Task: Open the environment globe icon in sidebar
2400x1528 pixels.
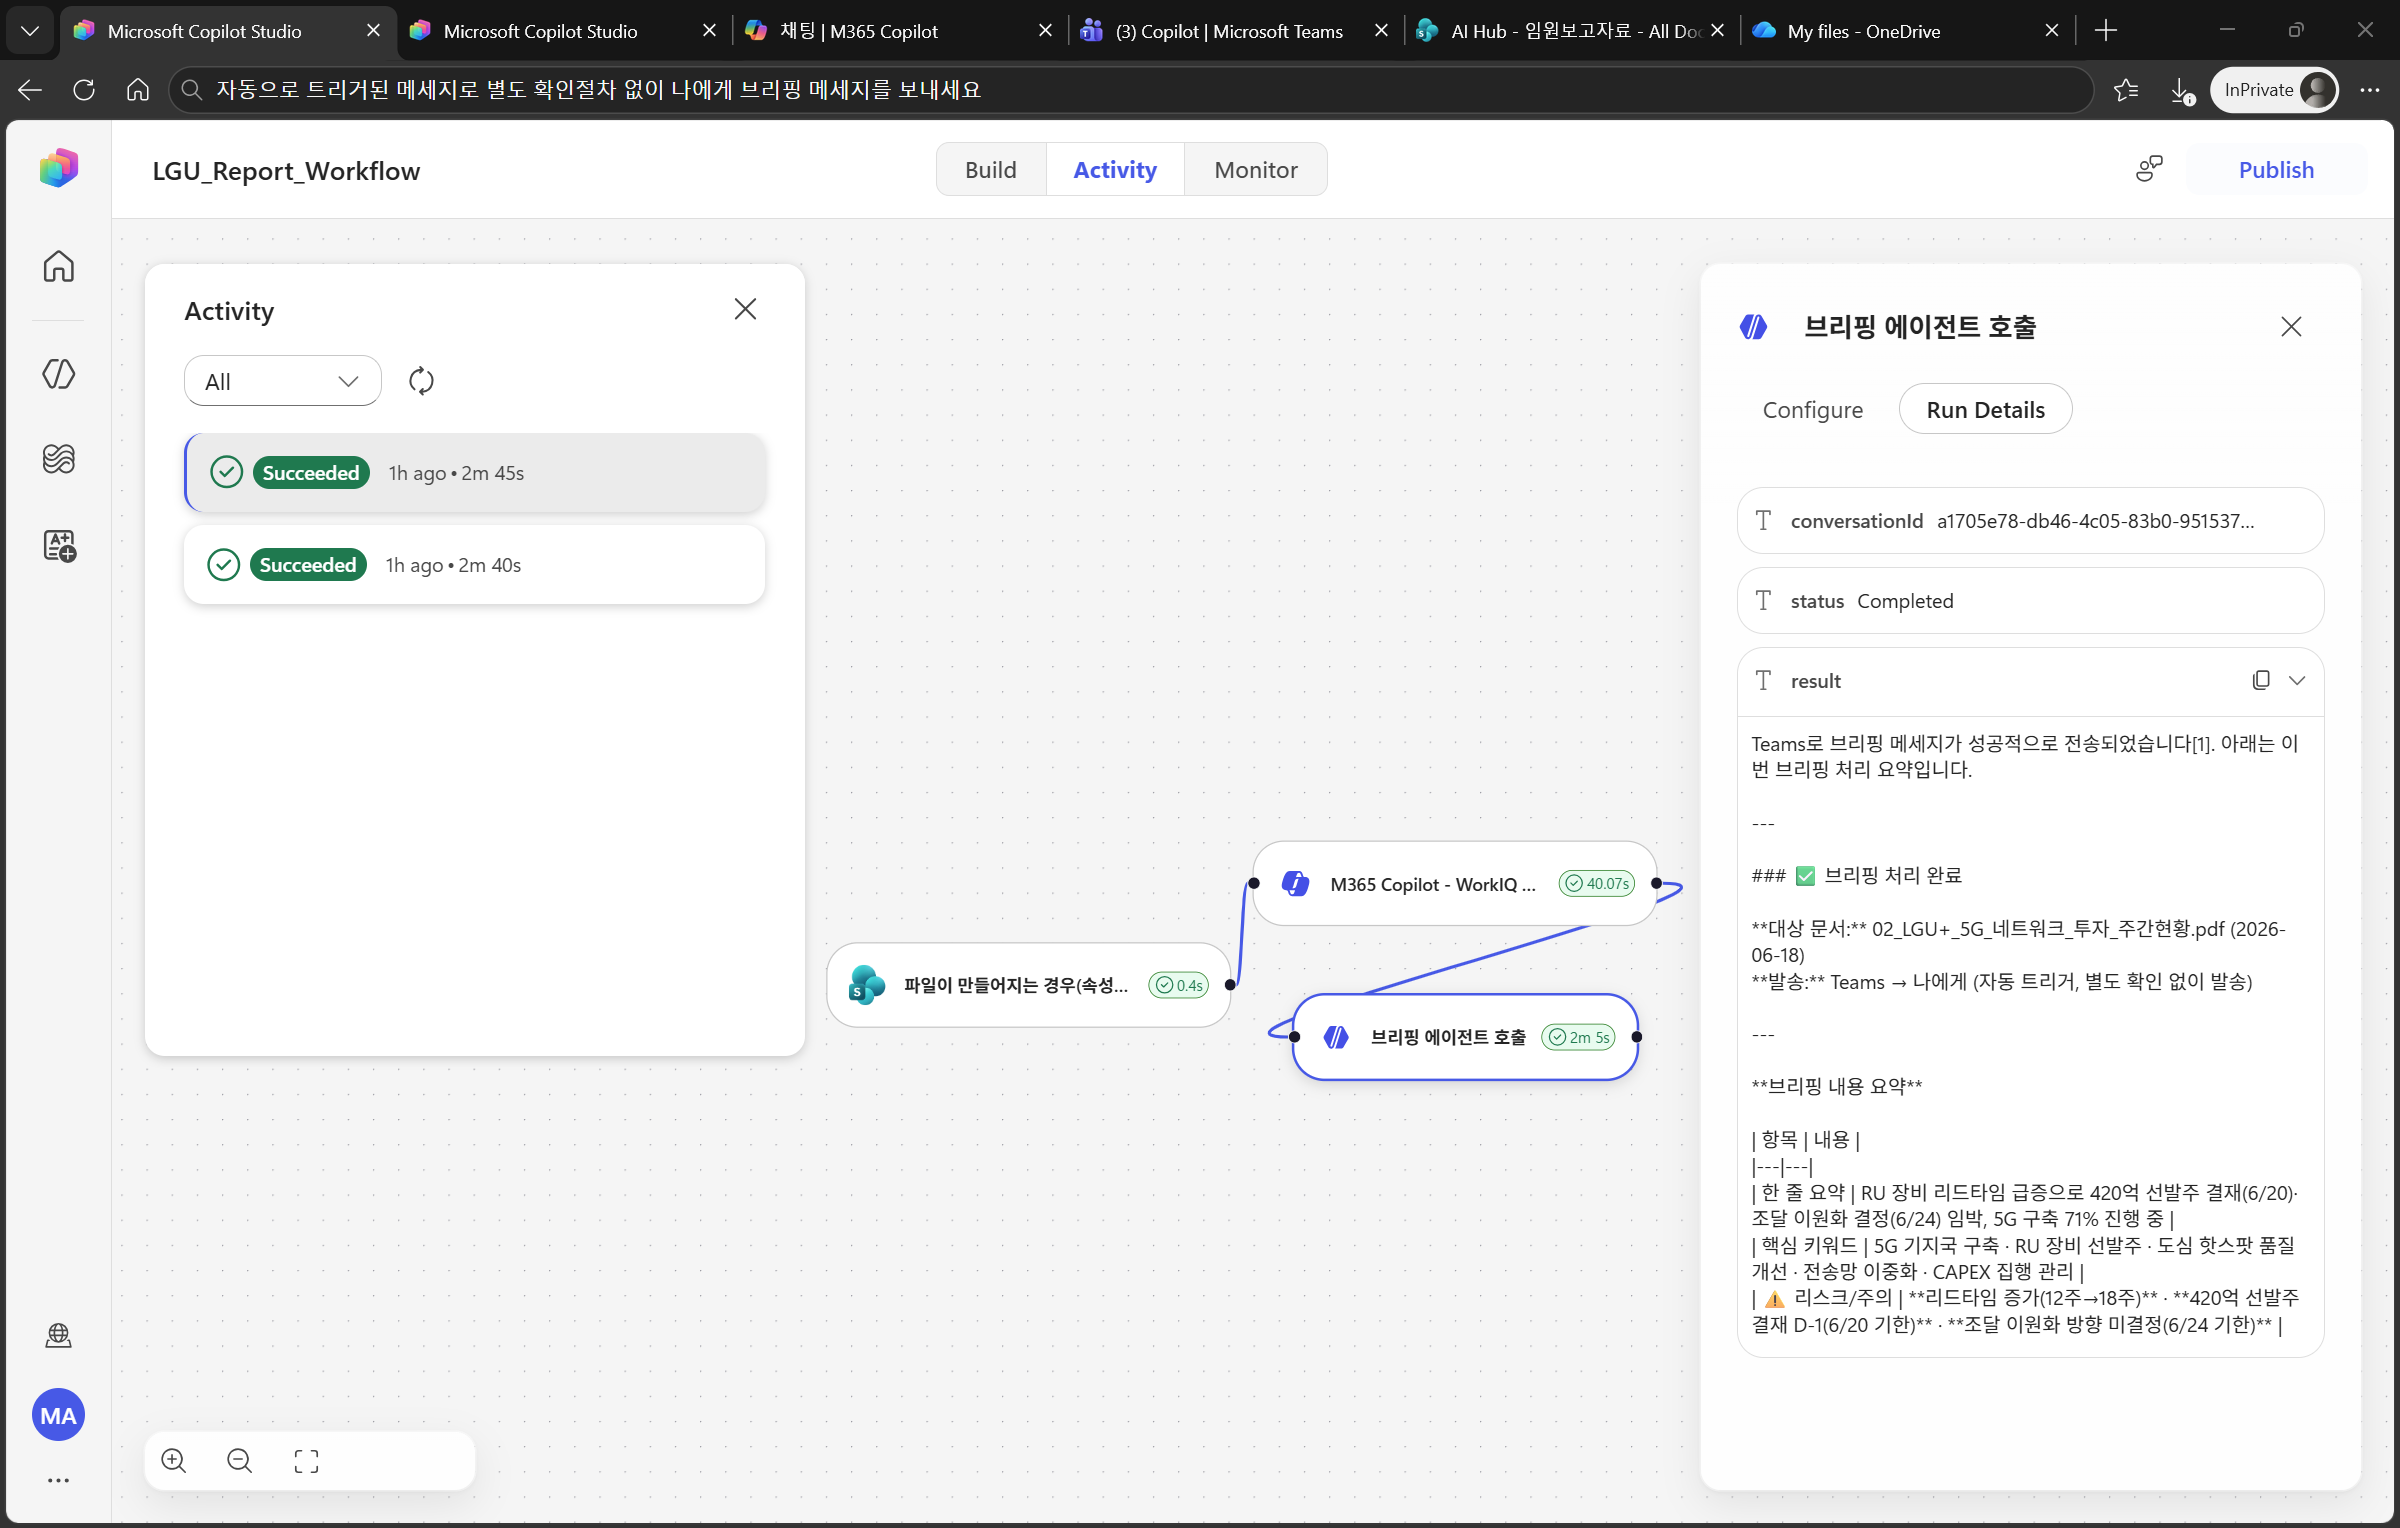Action: point(59,1335)
